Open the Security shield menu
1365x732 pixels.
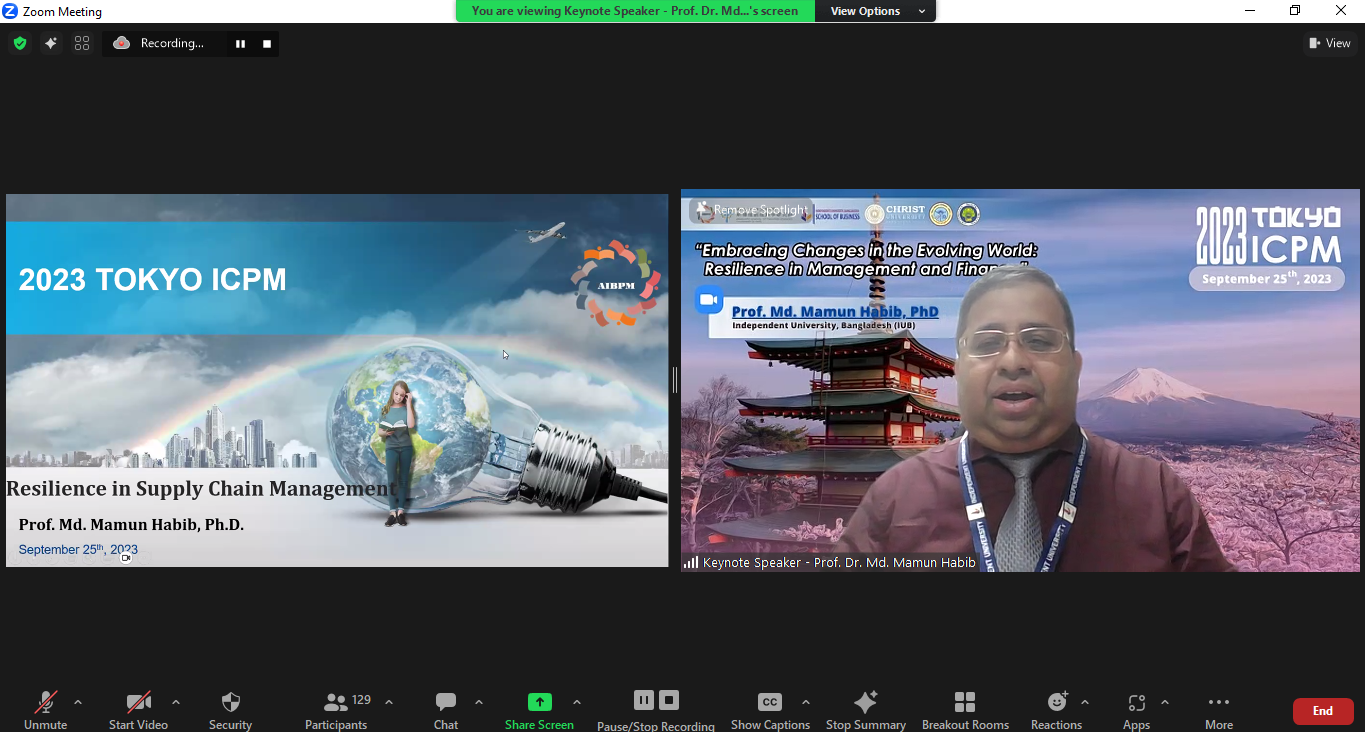point(230,710)
